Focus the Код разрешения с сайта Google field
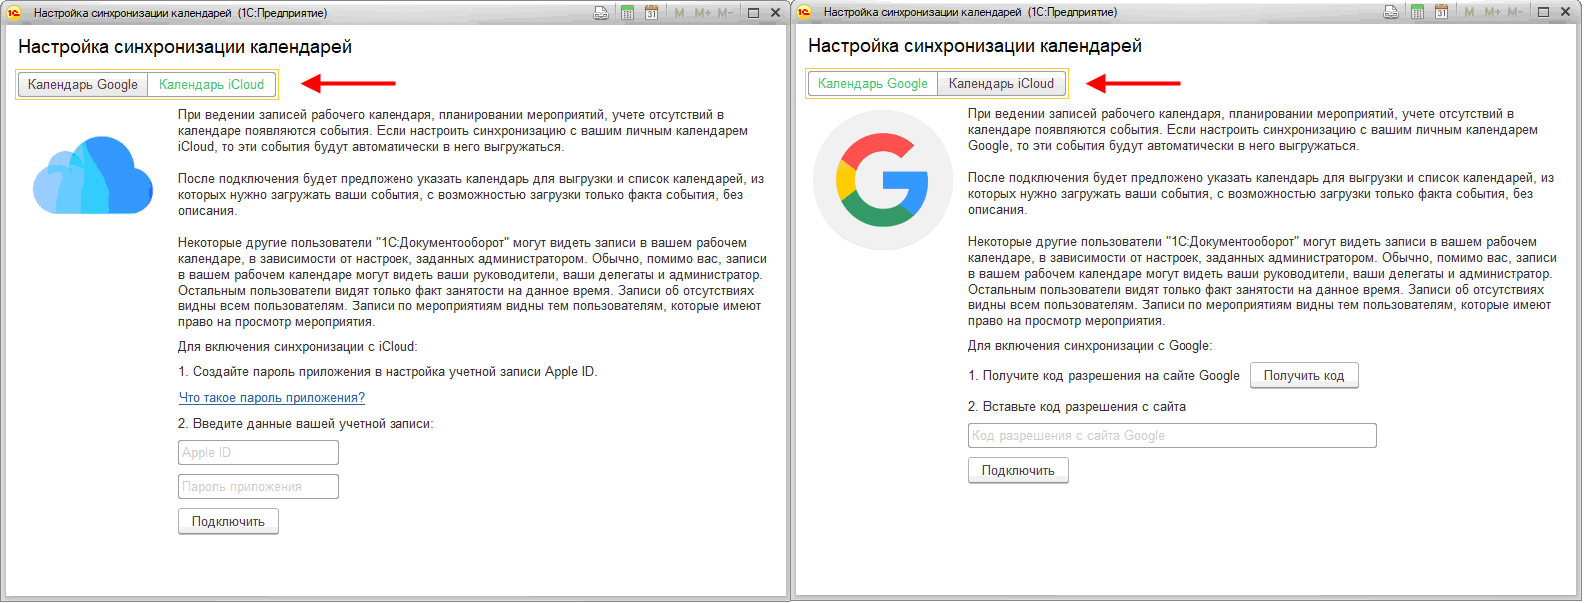The image size is (1584, 603). click(x=1172, y=436)
